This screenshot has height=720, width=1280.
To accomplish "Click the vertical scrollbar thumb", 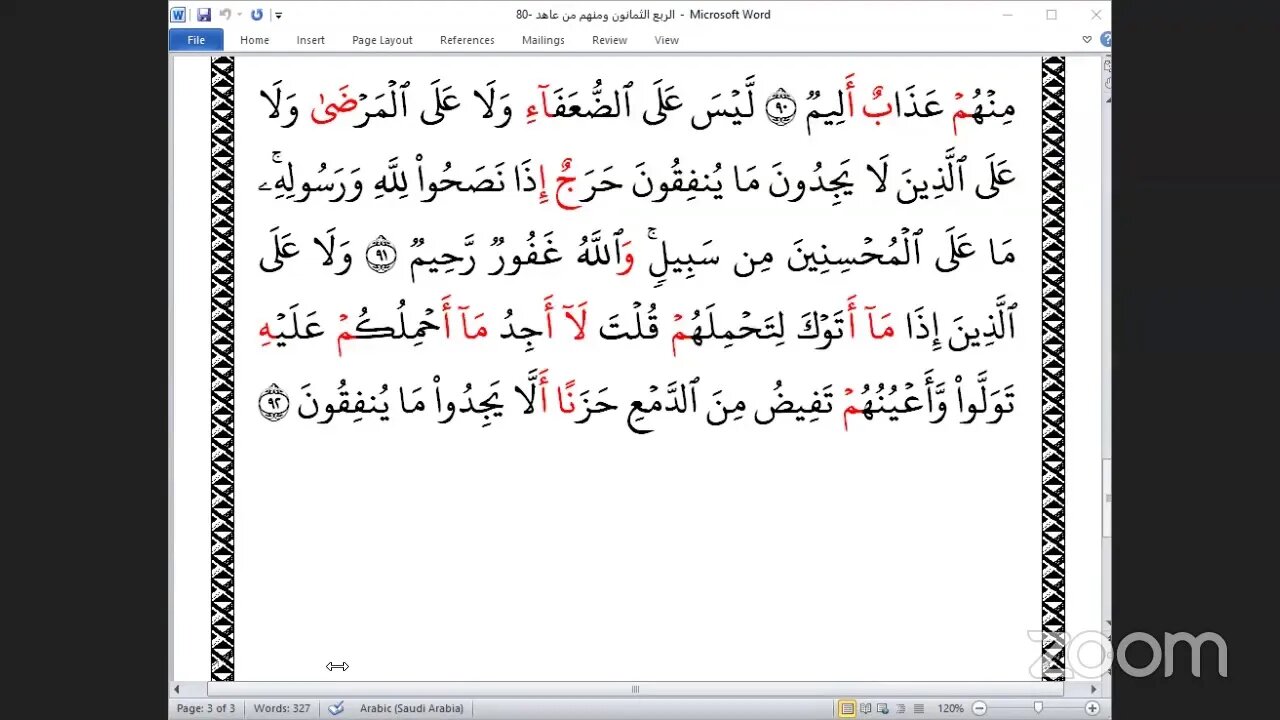I will tap(1105, 500).
